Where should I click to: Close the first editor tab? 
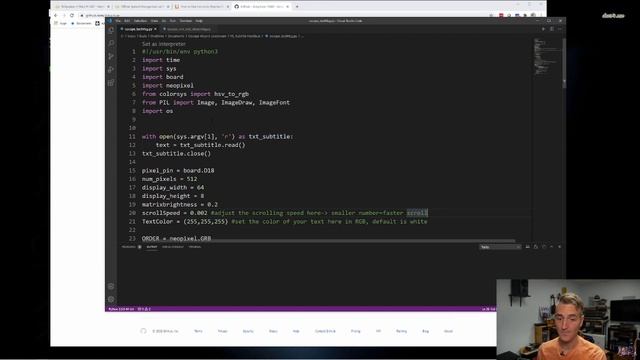(155, 29)
